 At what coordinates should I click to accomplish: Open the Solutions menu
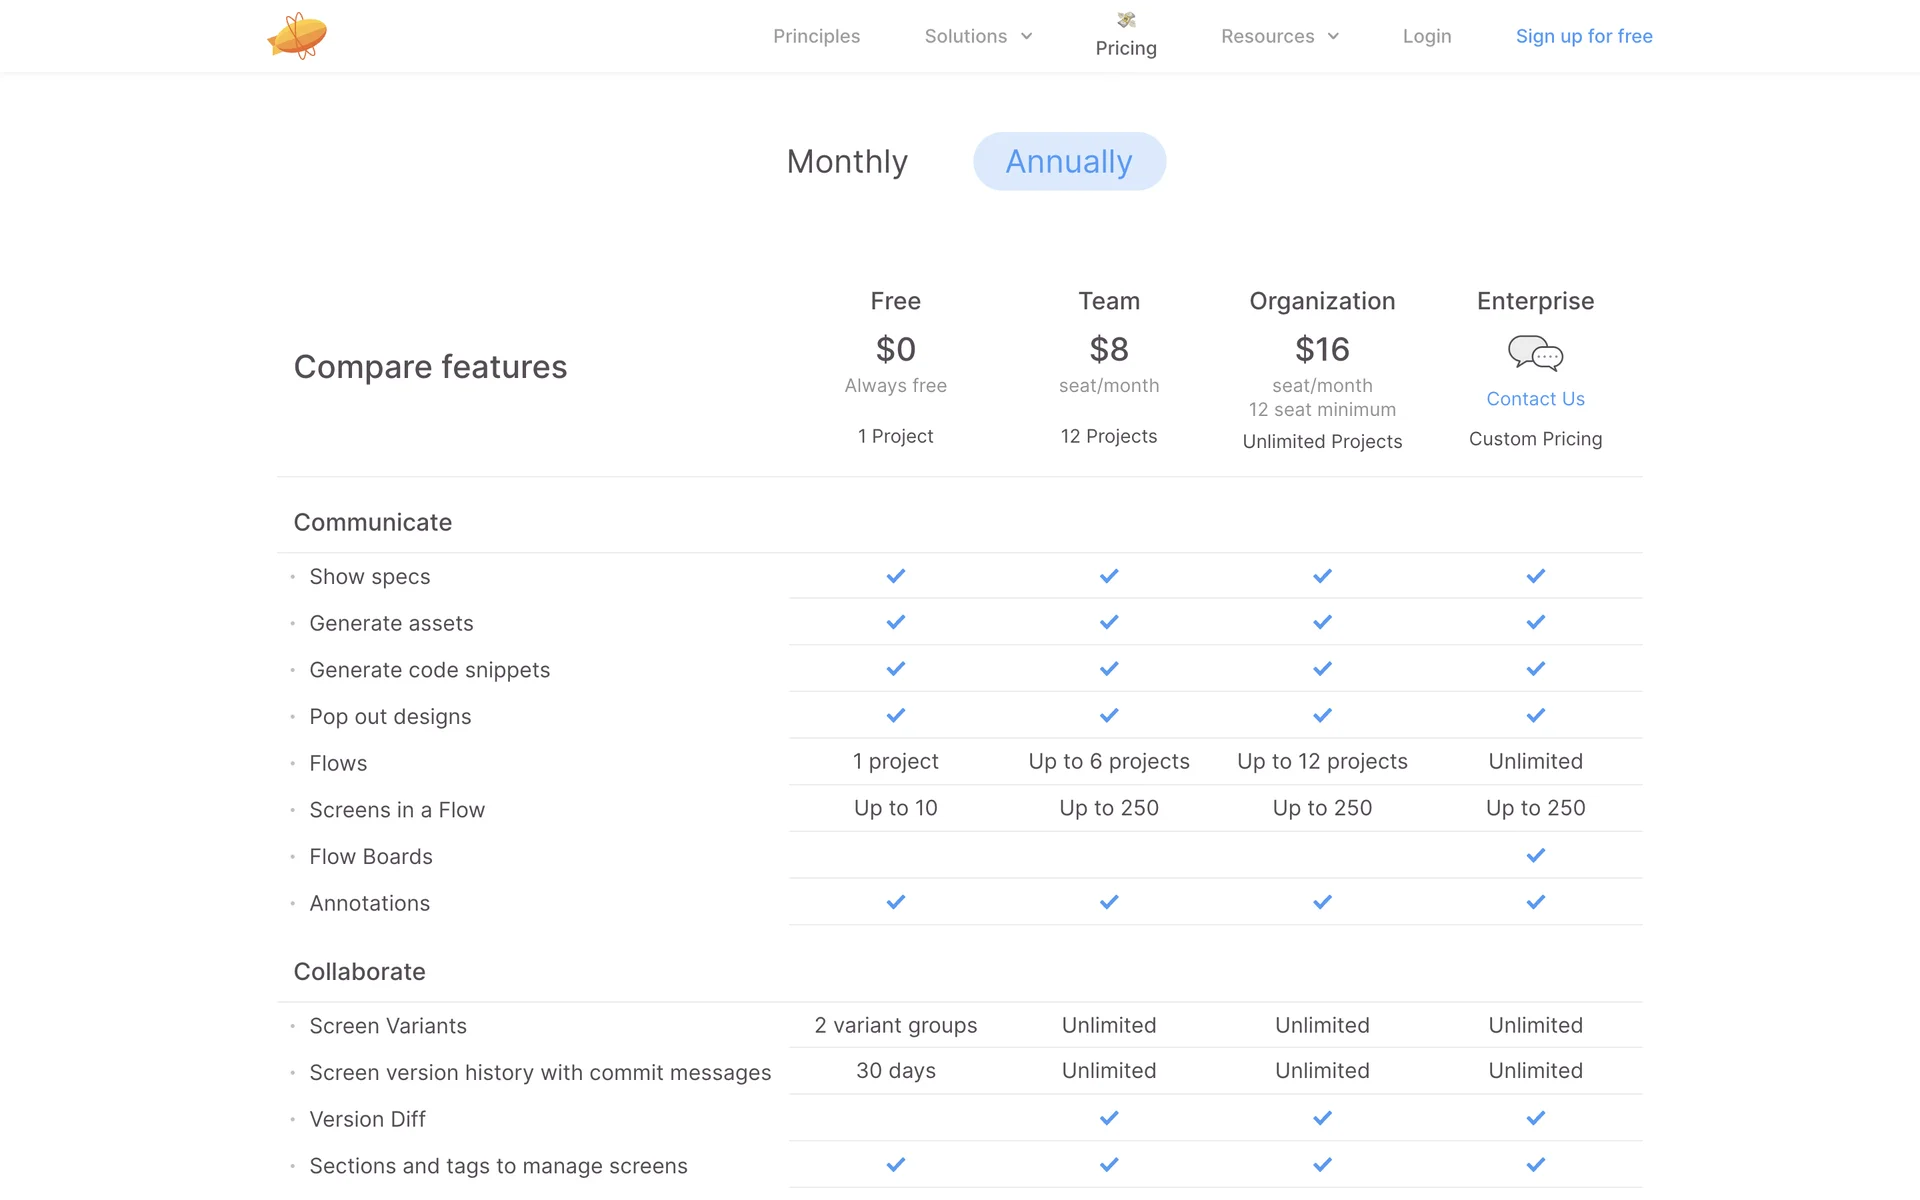tap(965, 36)
